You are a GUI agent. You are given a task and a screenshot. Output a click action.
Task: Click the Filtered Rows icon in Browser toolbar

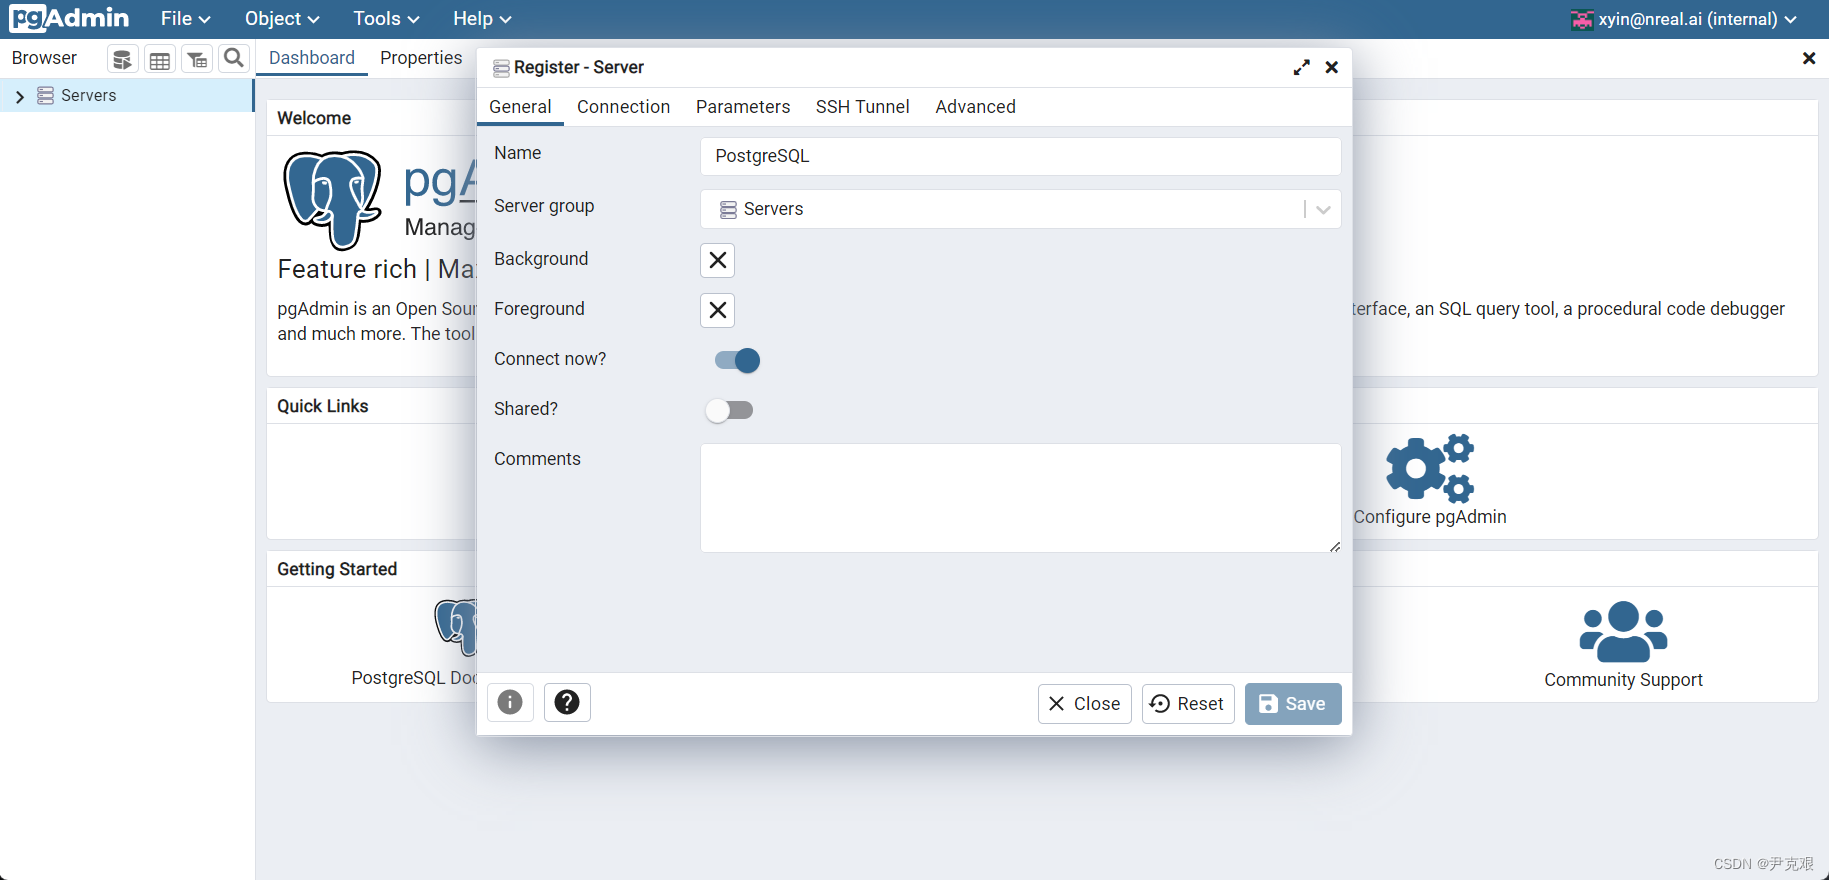(x=197, y=59)
